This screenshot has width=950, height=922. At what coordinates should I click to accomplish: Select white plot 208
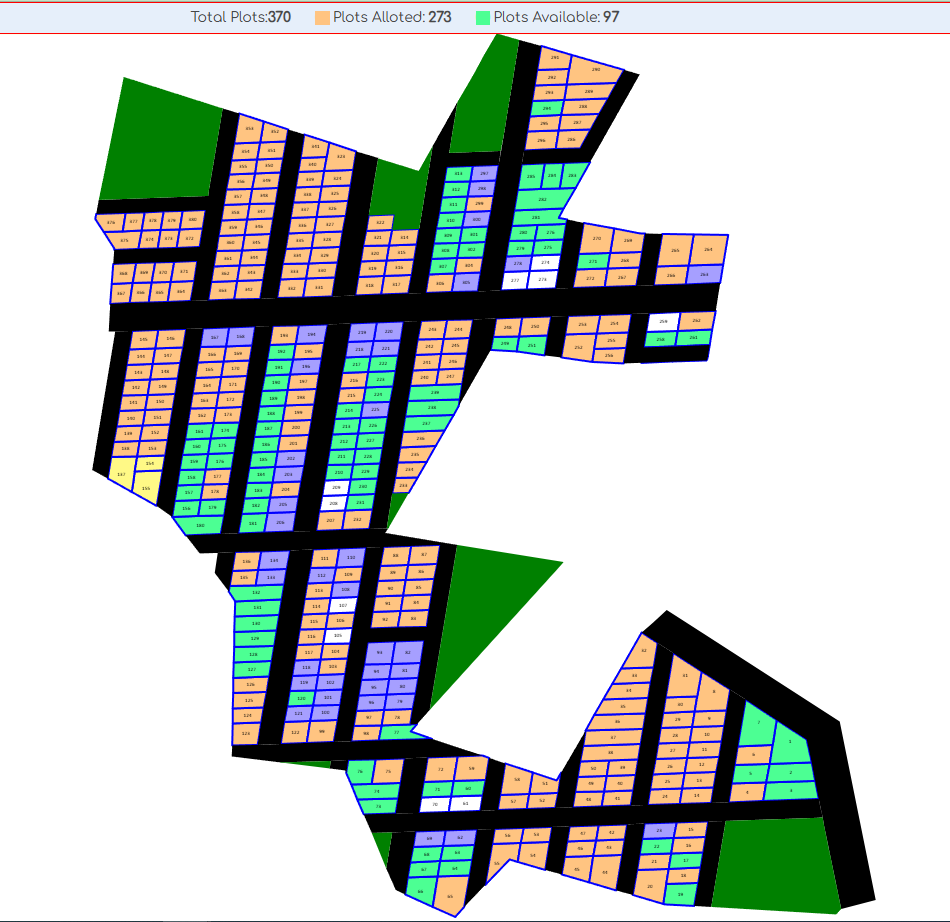[334, 503]
